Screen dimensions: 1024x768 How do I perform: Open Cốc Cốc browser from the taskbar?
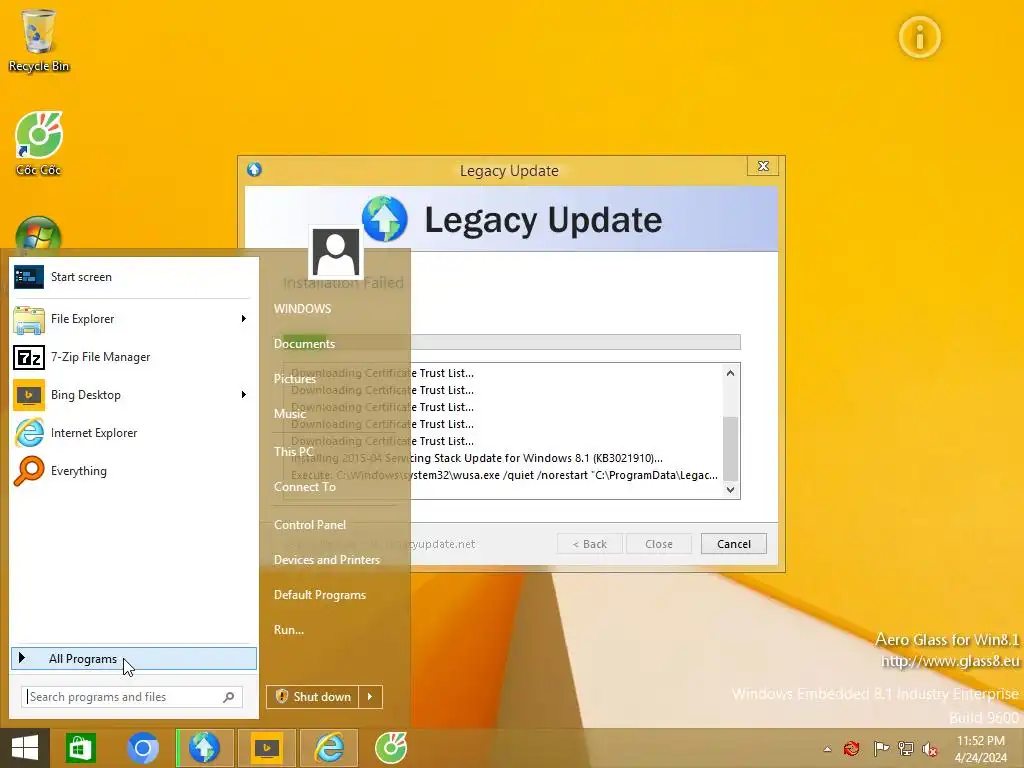[x=391, y=748]
